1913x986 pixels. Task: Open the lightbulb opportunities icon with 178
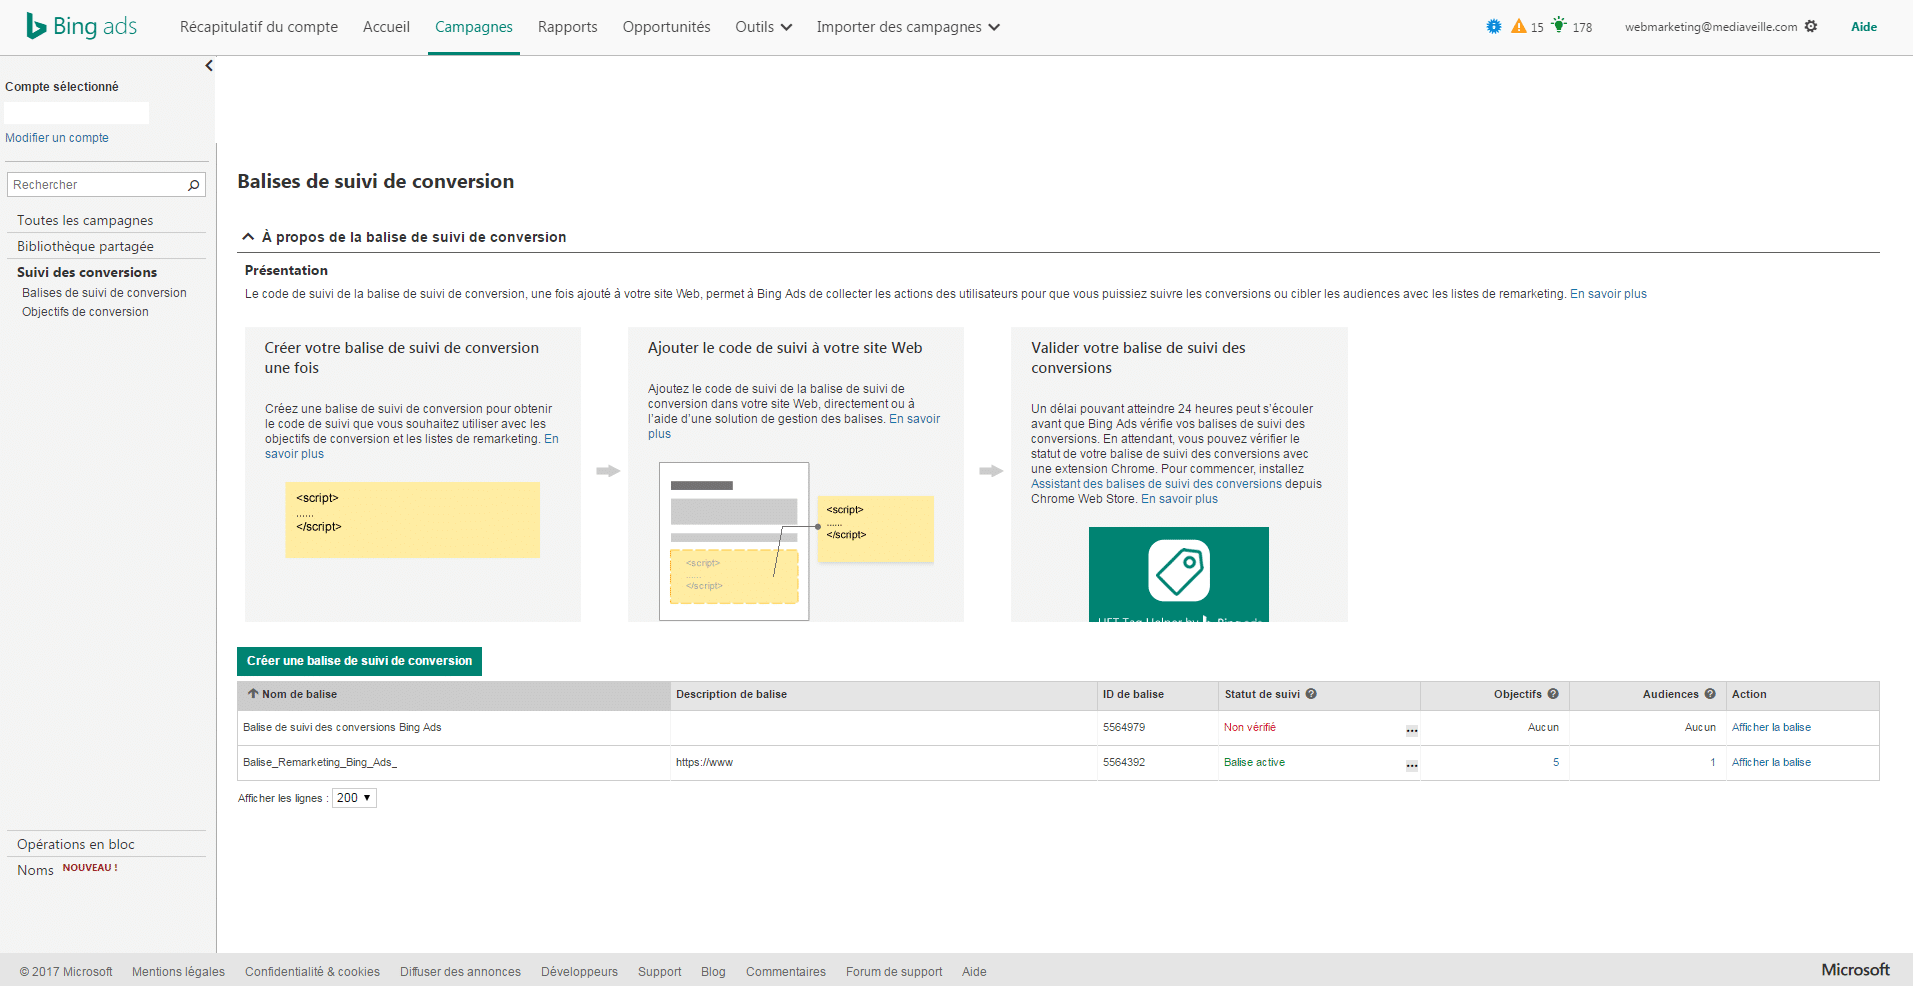pos(1559,25)
